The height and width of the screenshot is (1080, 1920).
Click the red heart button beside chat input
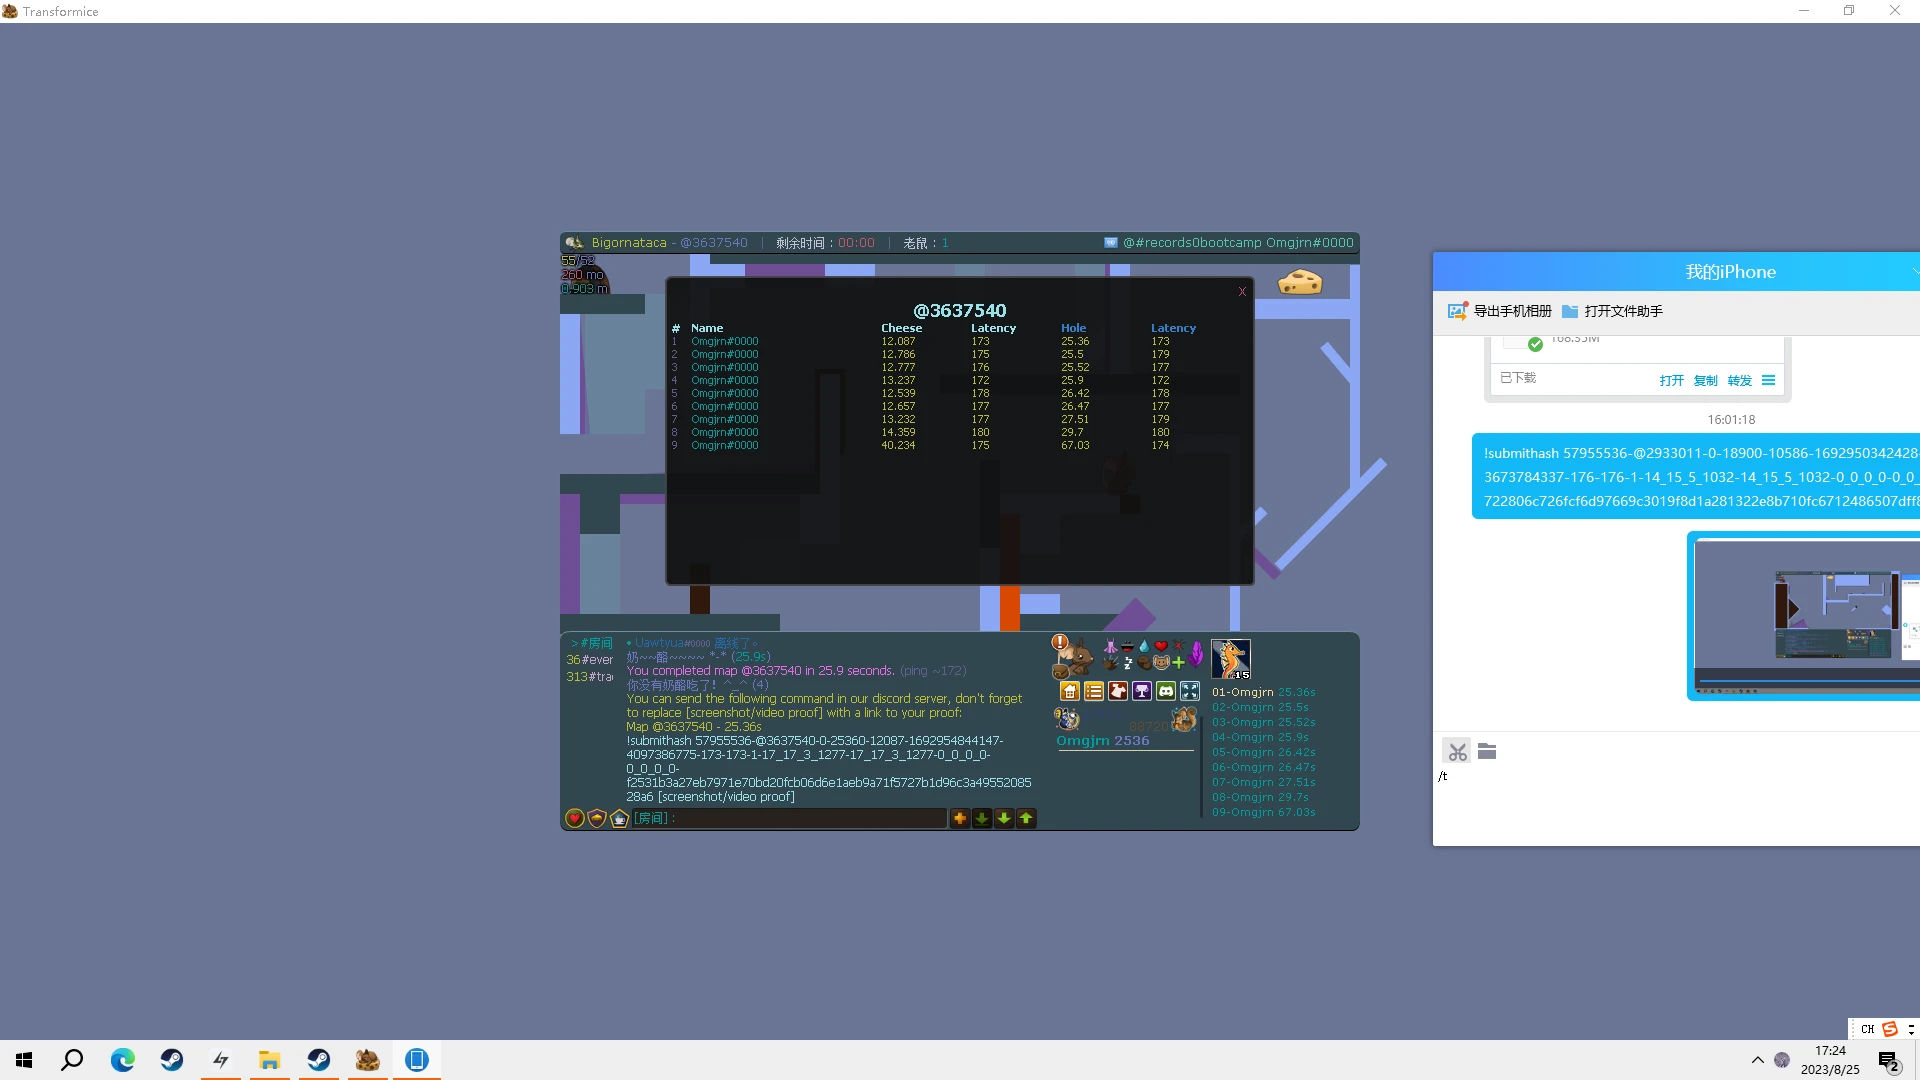pos(575,818)
